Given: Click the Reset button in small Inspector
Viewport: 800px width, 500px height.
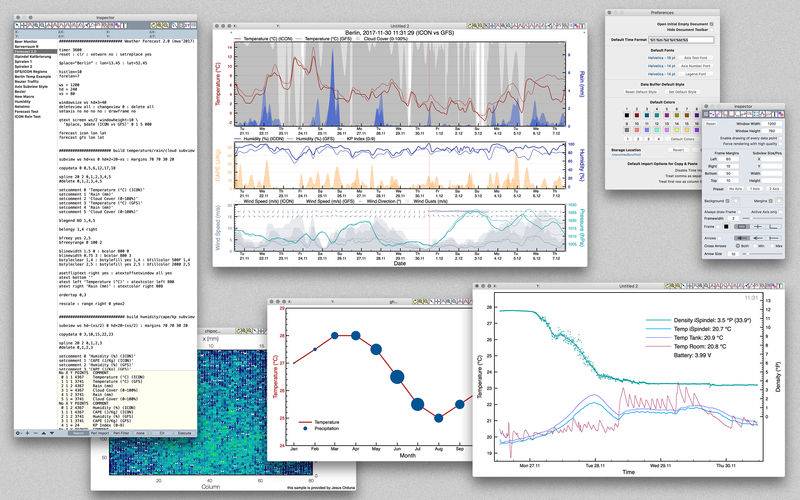Looking at the screenshot, I should pyautogui.click(x=711, y=123).
